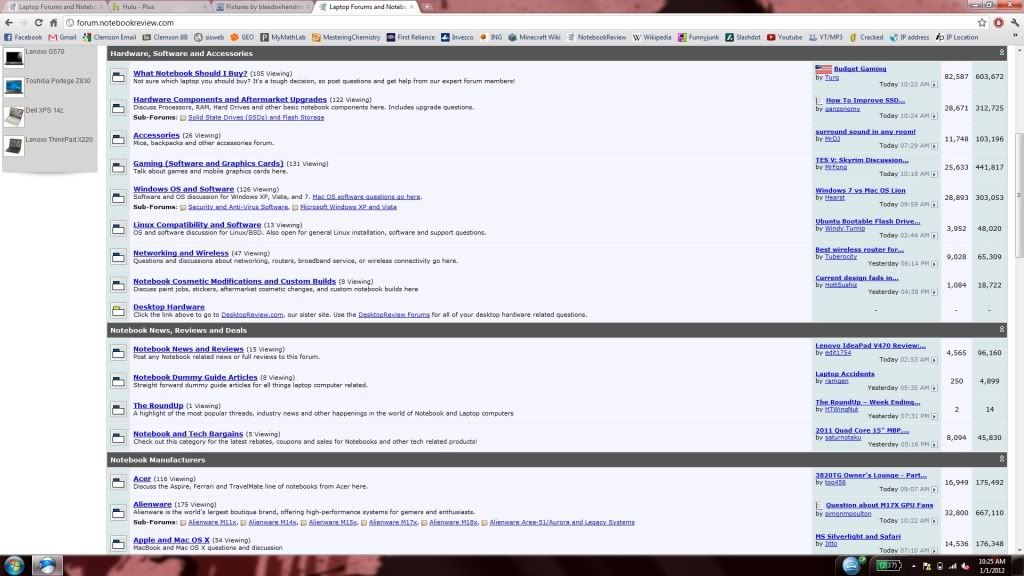Open last post 'Windows 7 vs Mac OS Lion'
This screenshot has width=1024, height=576.
pyautogui.click(x=860, y=190)
